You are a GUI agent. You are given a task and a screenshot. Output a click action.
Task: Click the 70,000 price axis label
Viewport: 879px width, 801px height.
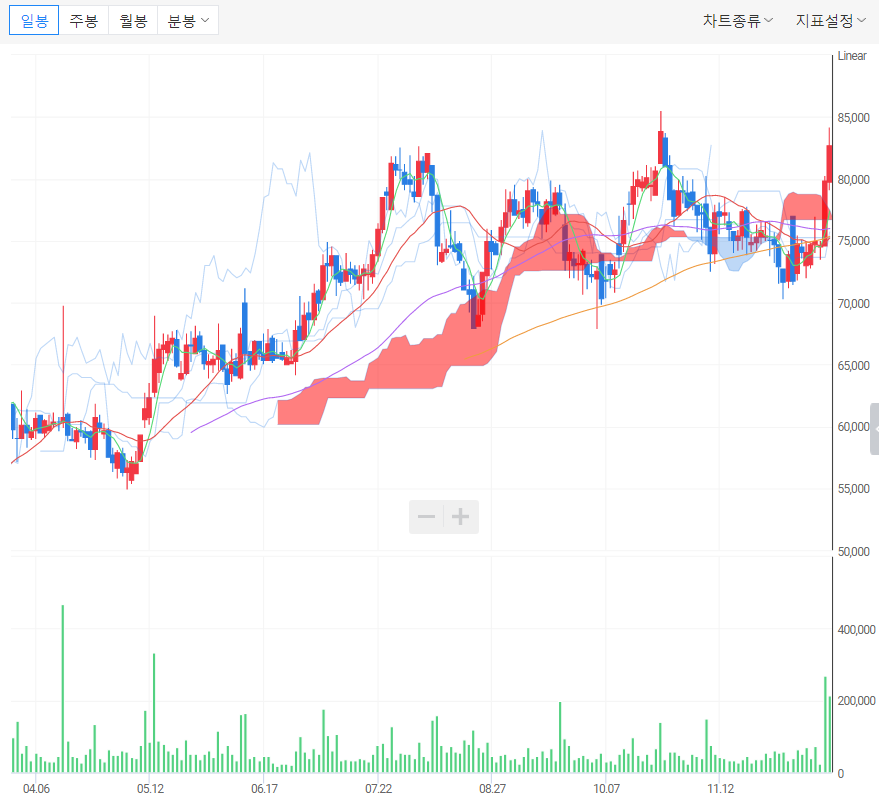coord(853,303)
